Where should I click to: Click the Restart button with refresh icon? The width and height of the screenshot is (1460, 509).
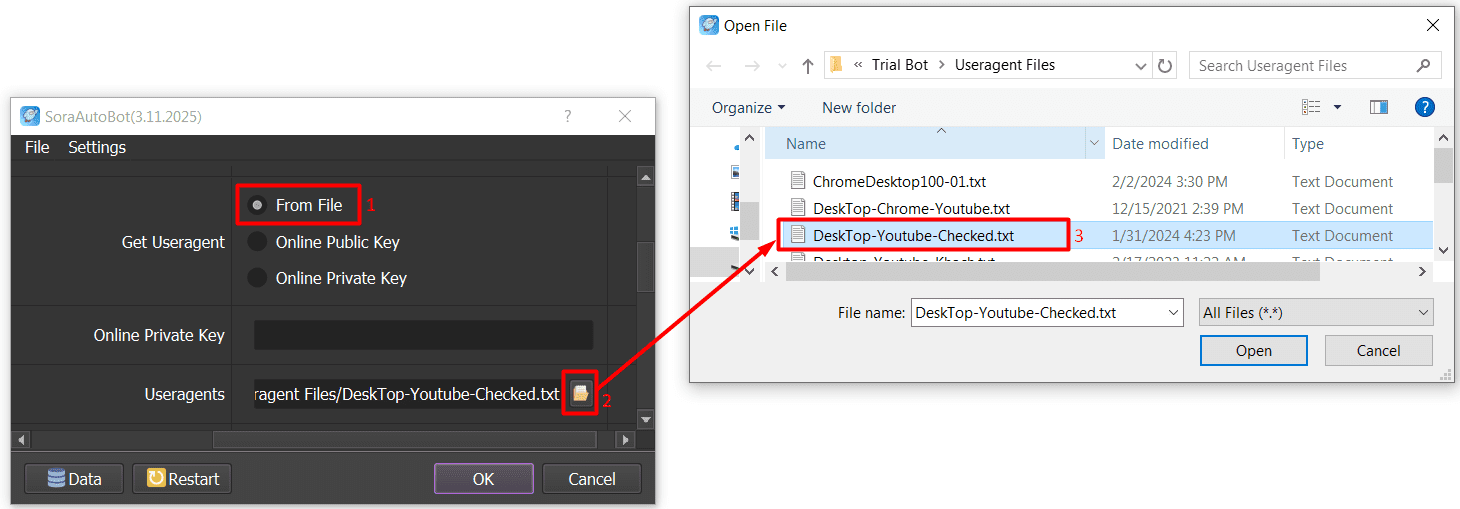(183, 479)
